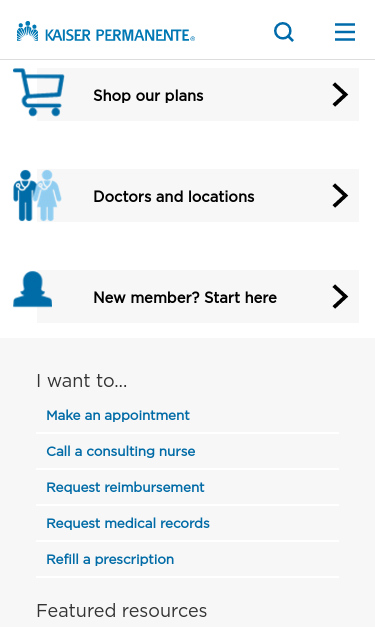Viewport: 375px width, 627px height.
Task: Expand the Doctors and locations chevron
Action: (340, 196)
